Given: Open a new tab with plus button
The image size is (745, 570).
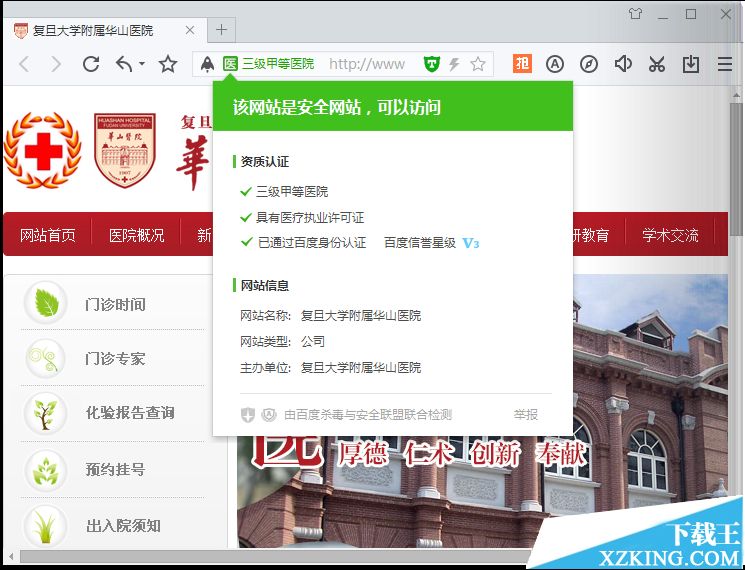Looking at the screenshot, I should [221, 30].
